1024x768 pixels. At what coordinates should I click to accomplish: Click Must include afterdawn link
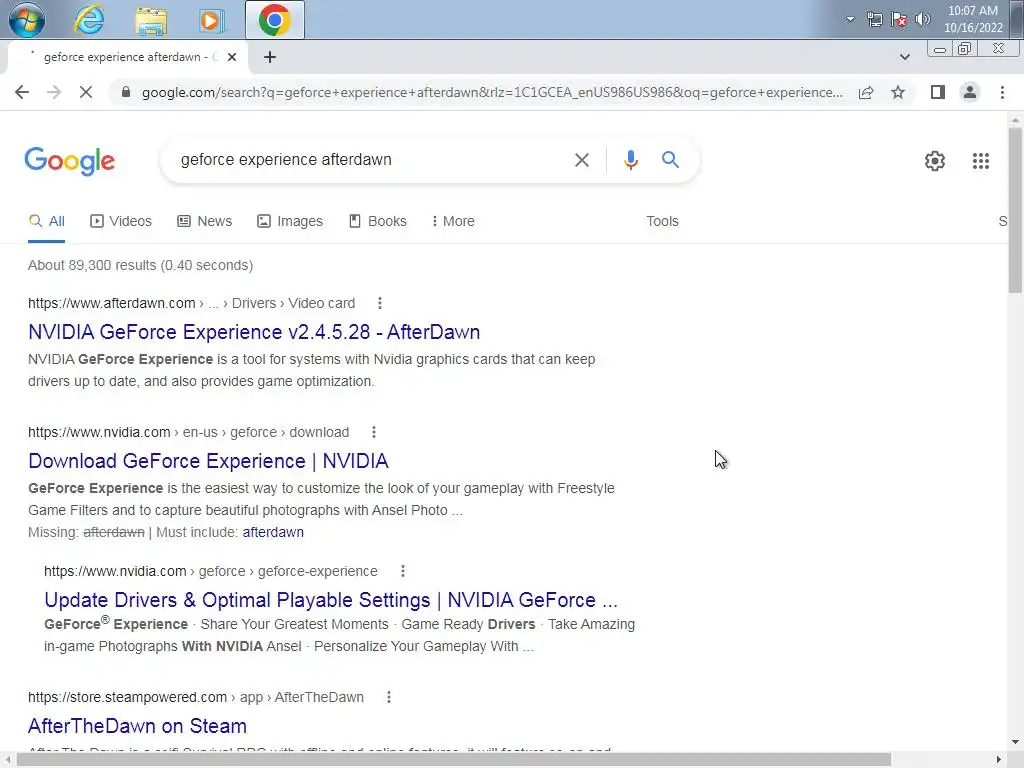click(x=273, y=532)
